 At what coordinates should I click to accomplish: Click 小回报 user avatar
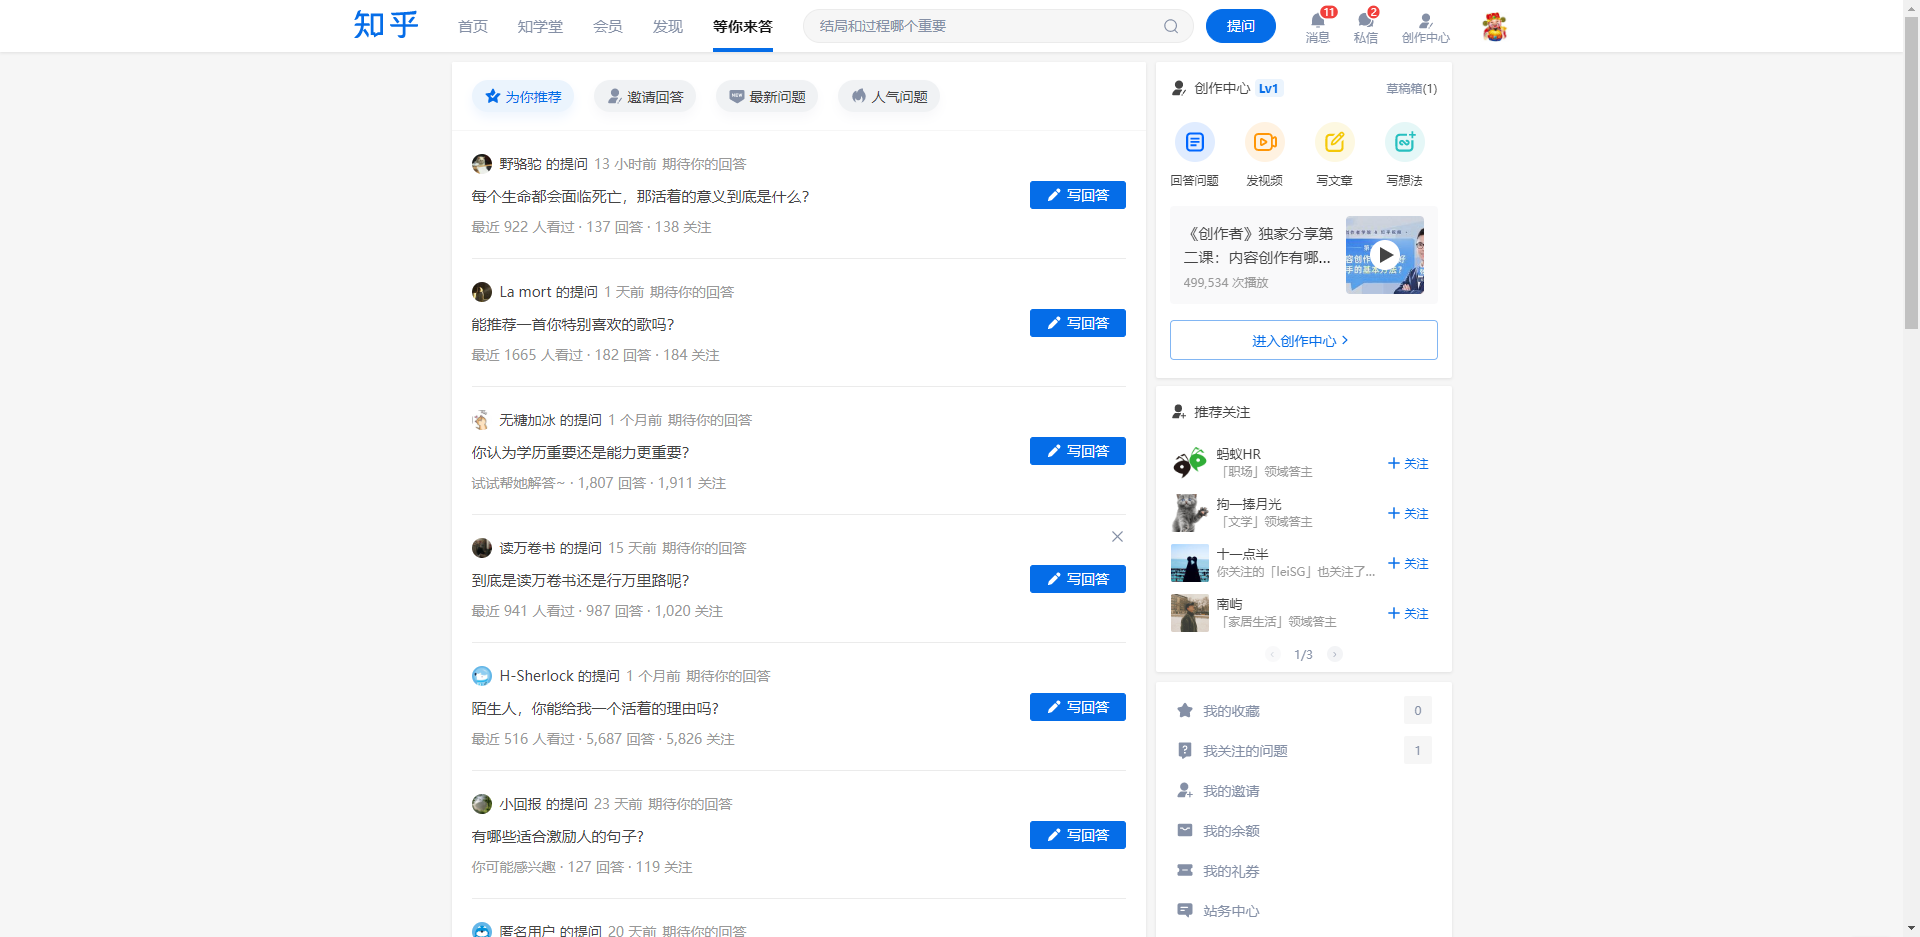(482, 804)
